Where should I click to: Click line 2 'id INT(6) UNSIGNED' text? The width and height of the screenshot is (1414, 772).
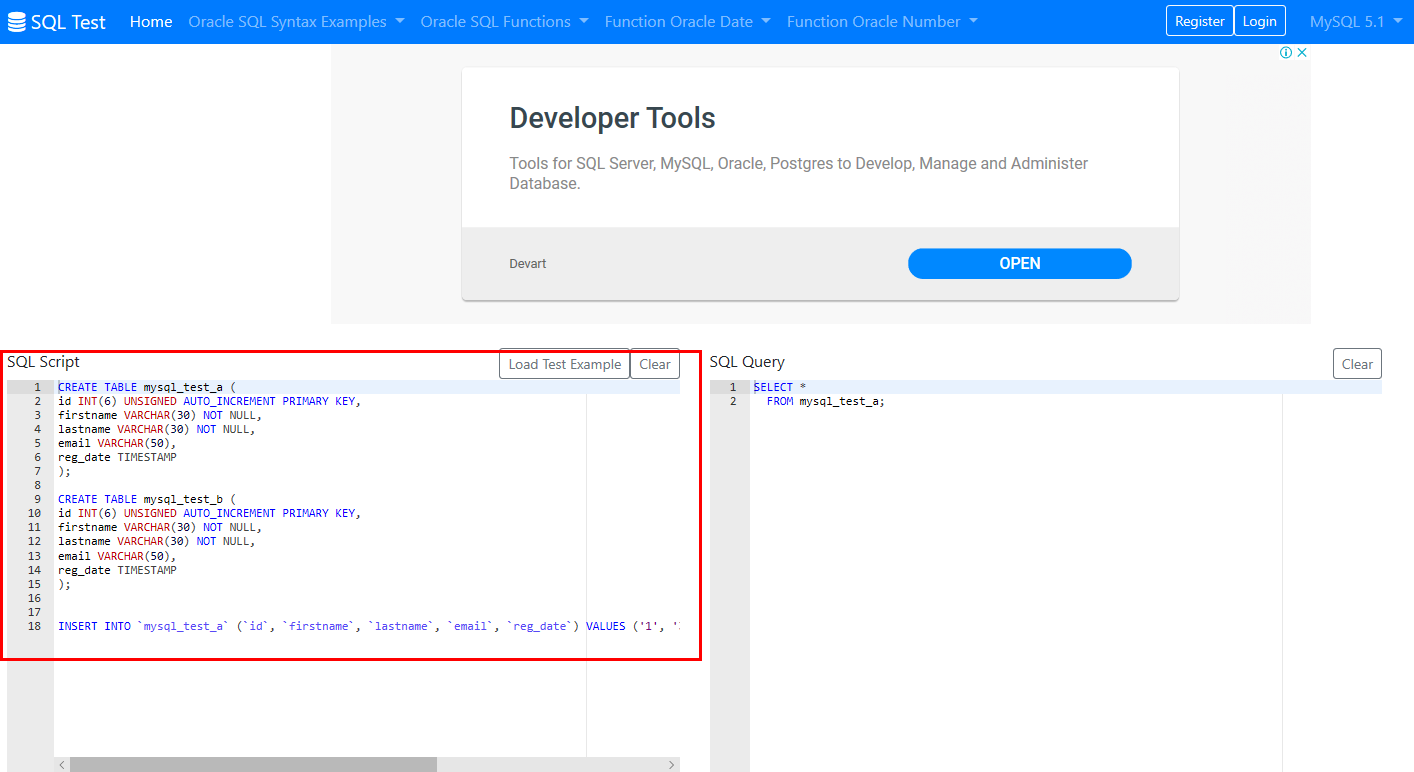pyautogui.click(x=117, y=401)
